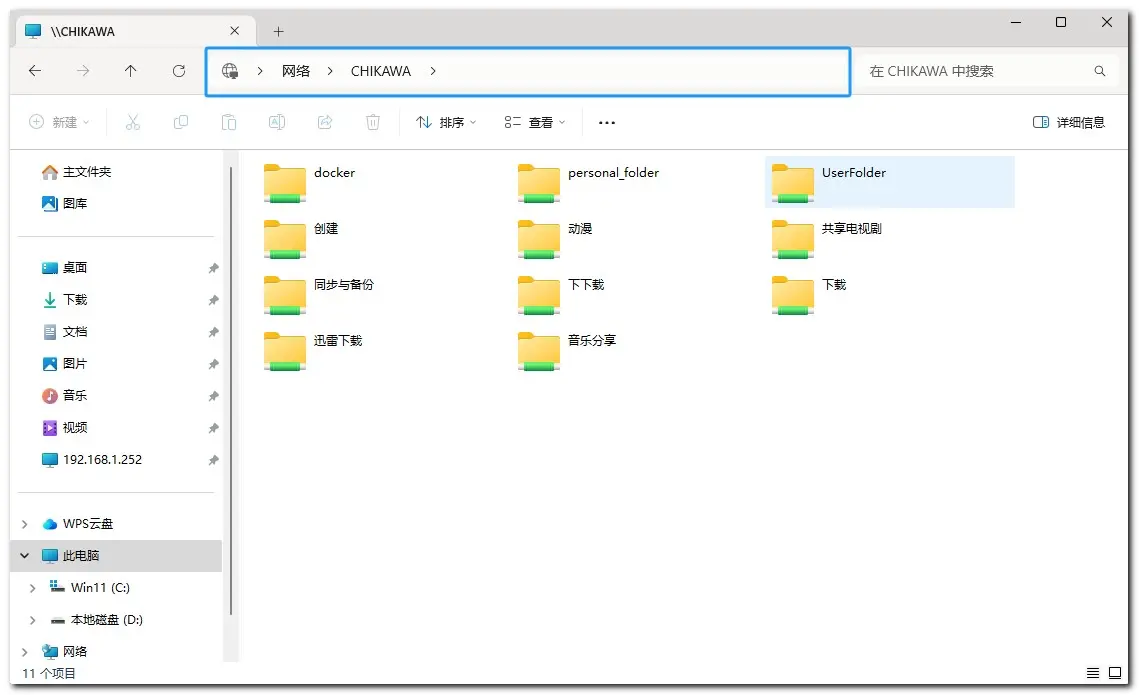Screen dimensions: 1139x695
Task: Open the 查看 view options dropdown
Action: pyautogui.click(x=534, y=122)
